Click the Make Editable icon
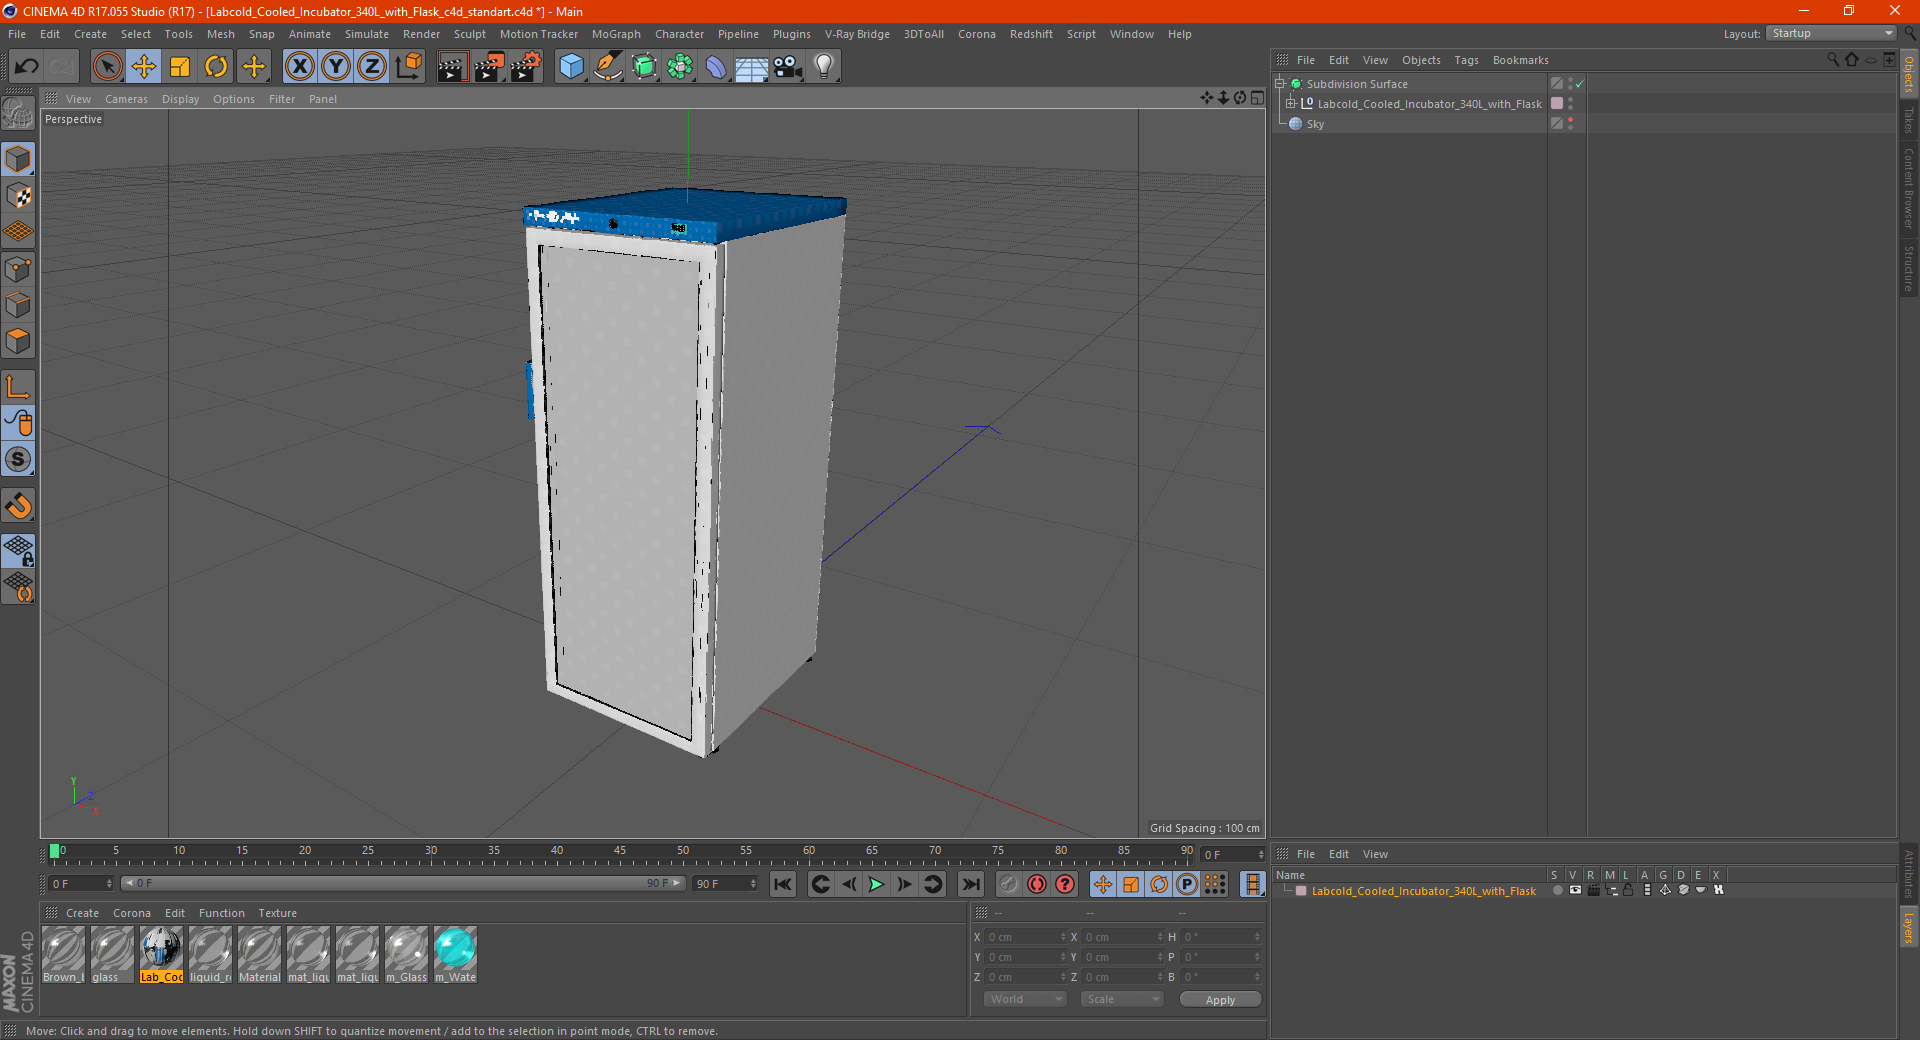 [18, 114]
